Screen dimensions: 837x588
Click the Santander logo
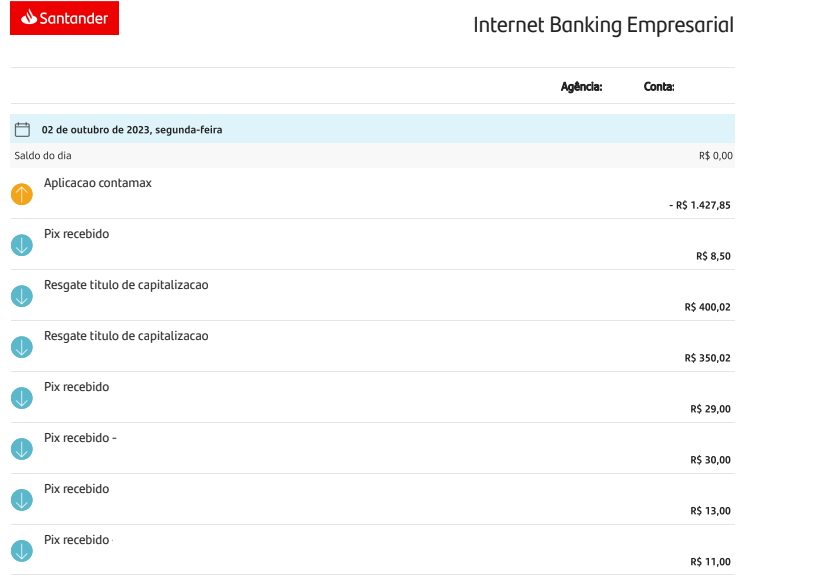[x=65, y=18]
